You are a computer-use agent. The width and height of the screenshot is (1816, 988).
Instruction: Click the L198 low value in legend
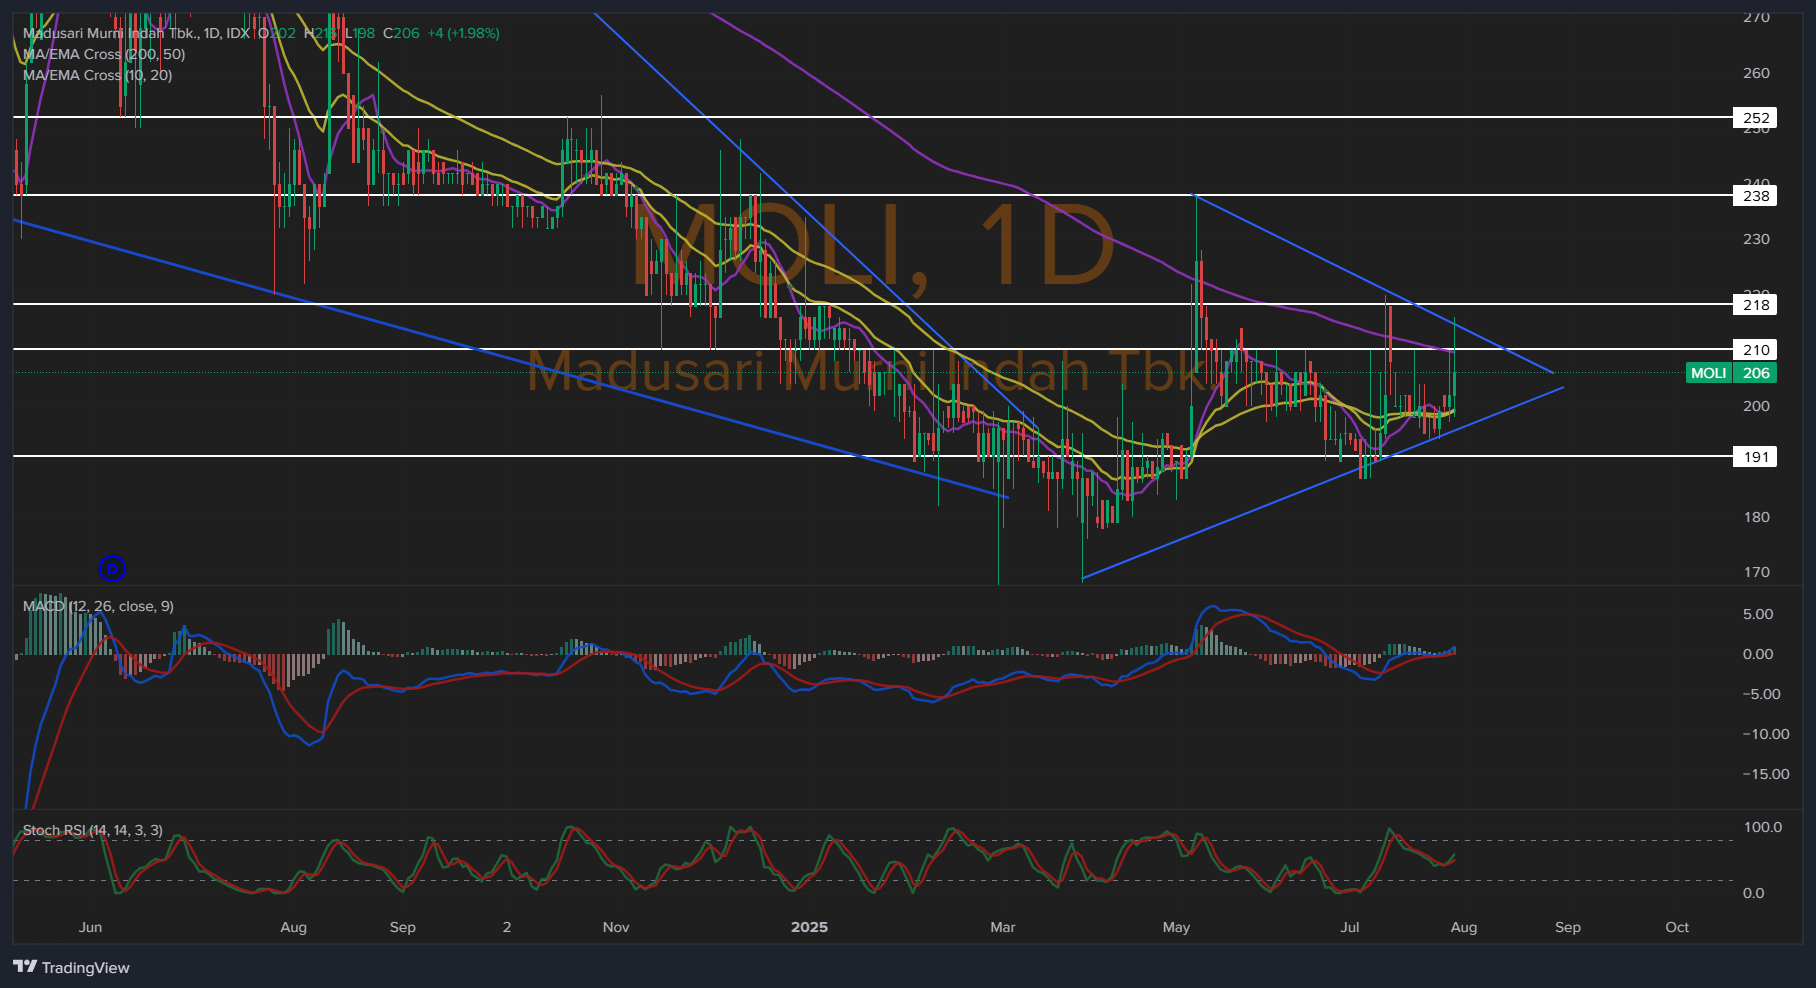click(360, 33)
